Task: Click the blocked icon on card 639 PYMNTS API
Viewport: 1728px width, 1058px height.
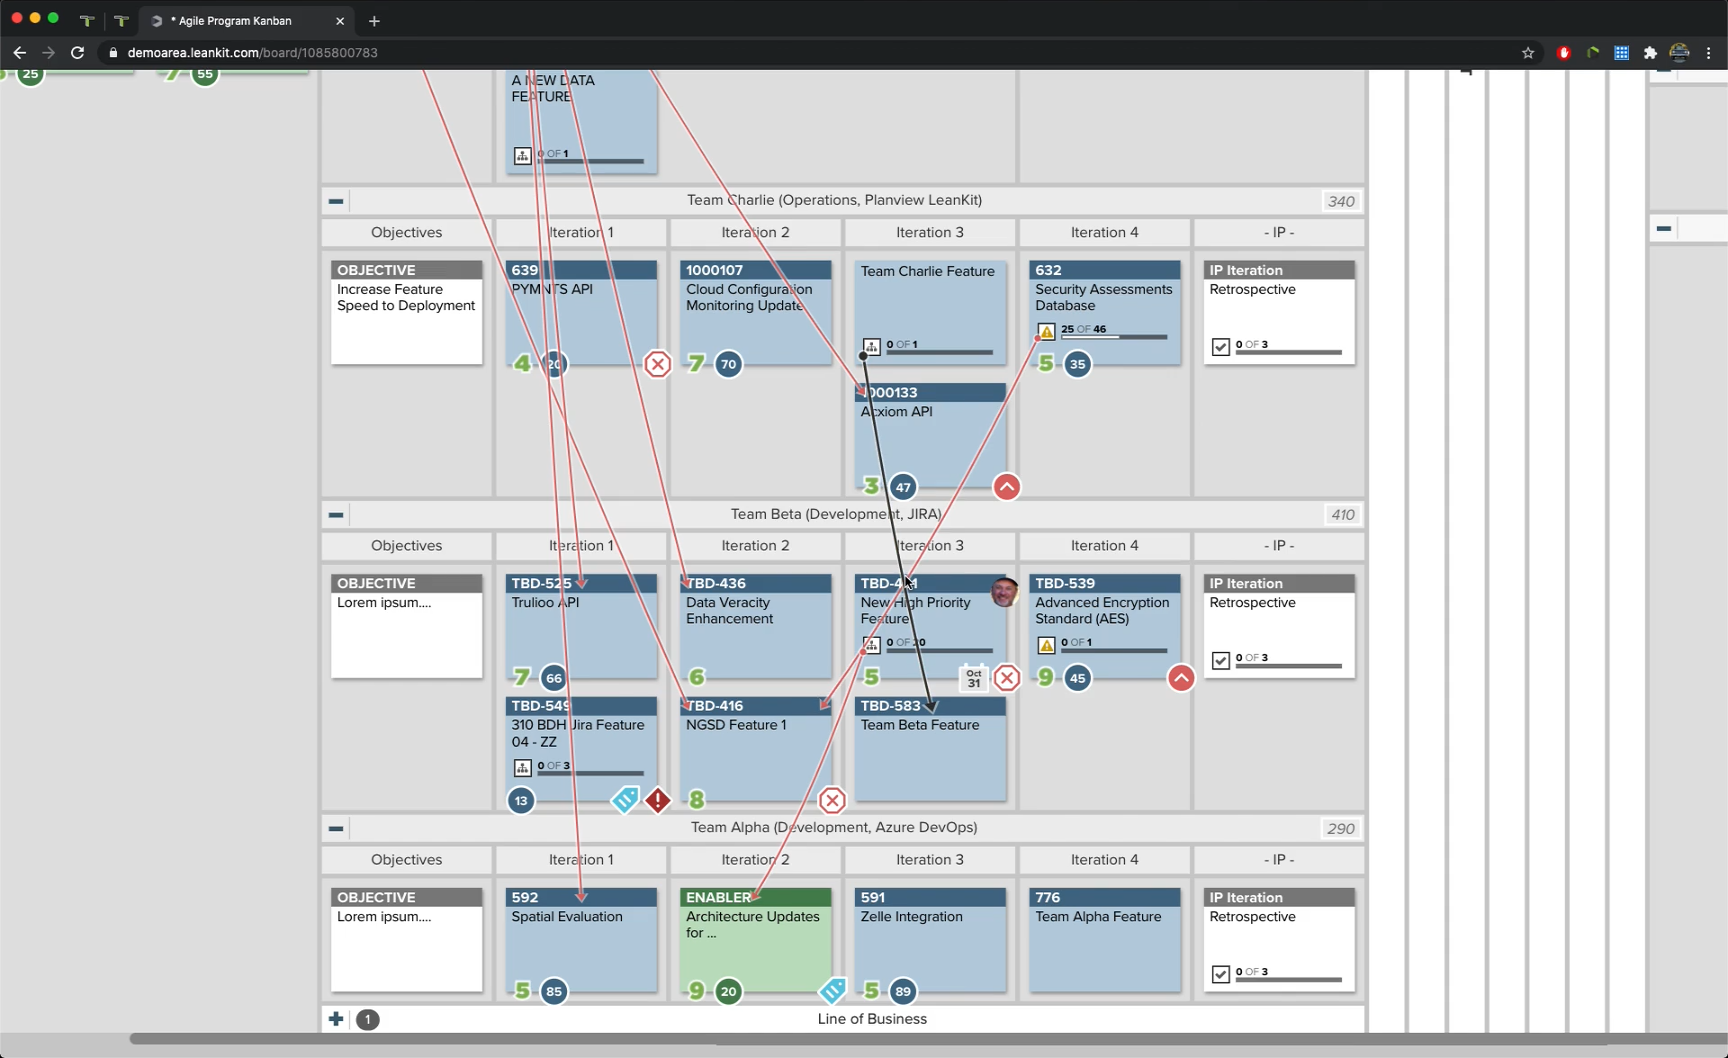Action: click(x=657, y=364)
